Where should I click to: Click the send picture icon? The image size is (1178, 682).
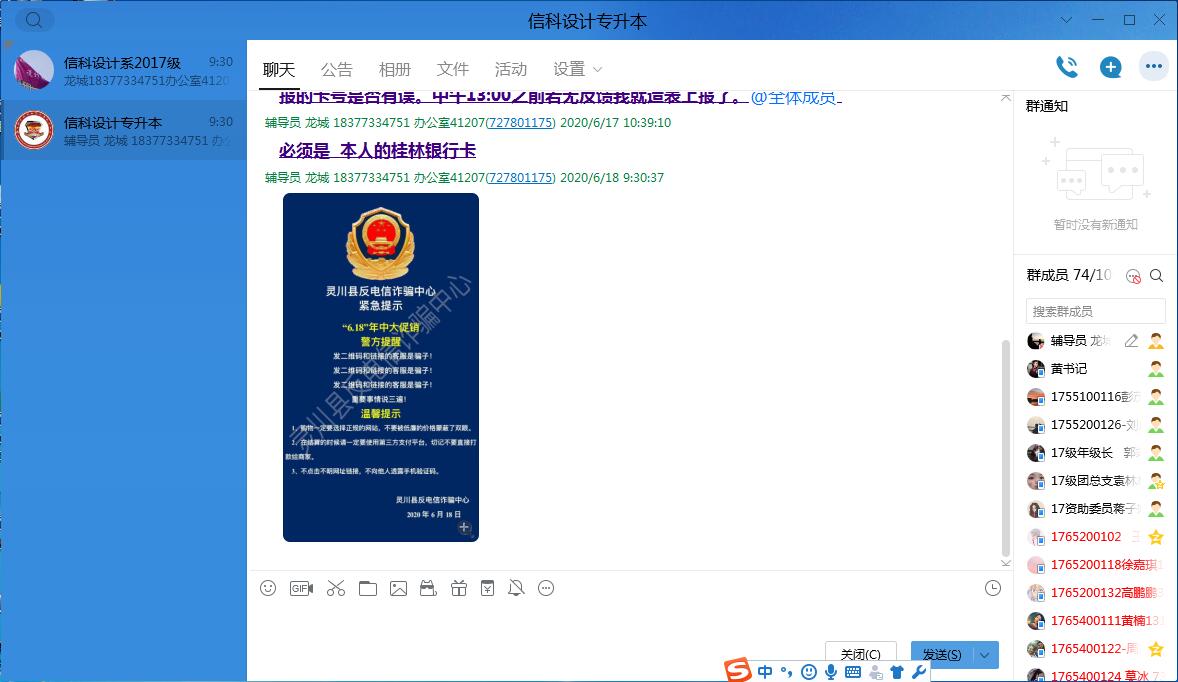coord(398,588)
